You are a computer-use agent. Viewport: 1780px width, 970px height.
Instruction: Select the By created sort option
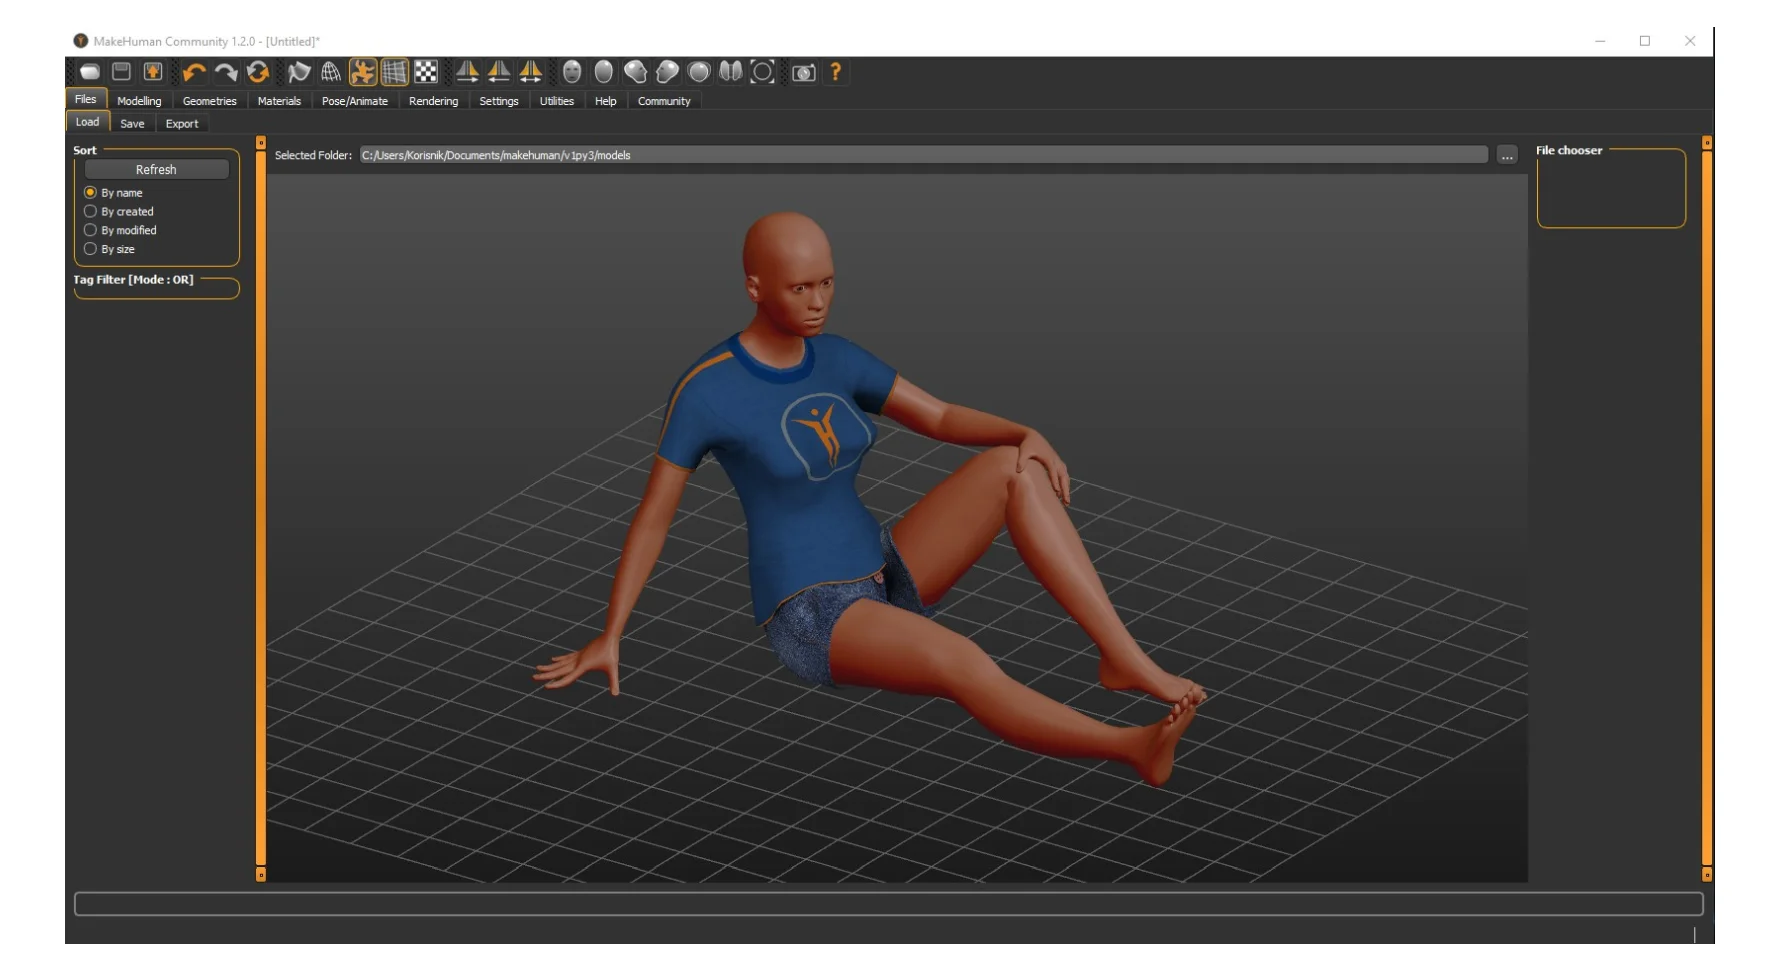coord(91,212)
